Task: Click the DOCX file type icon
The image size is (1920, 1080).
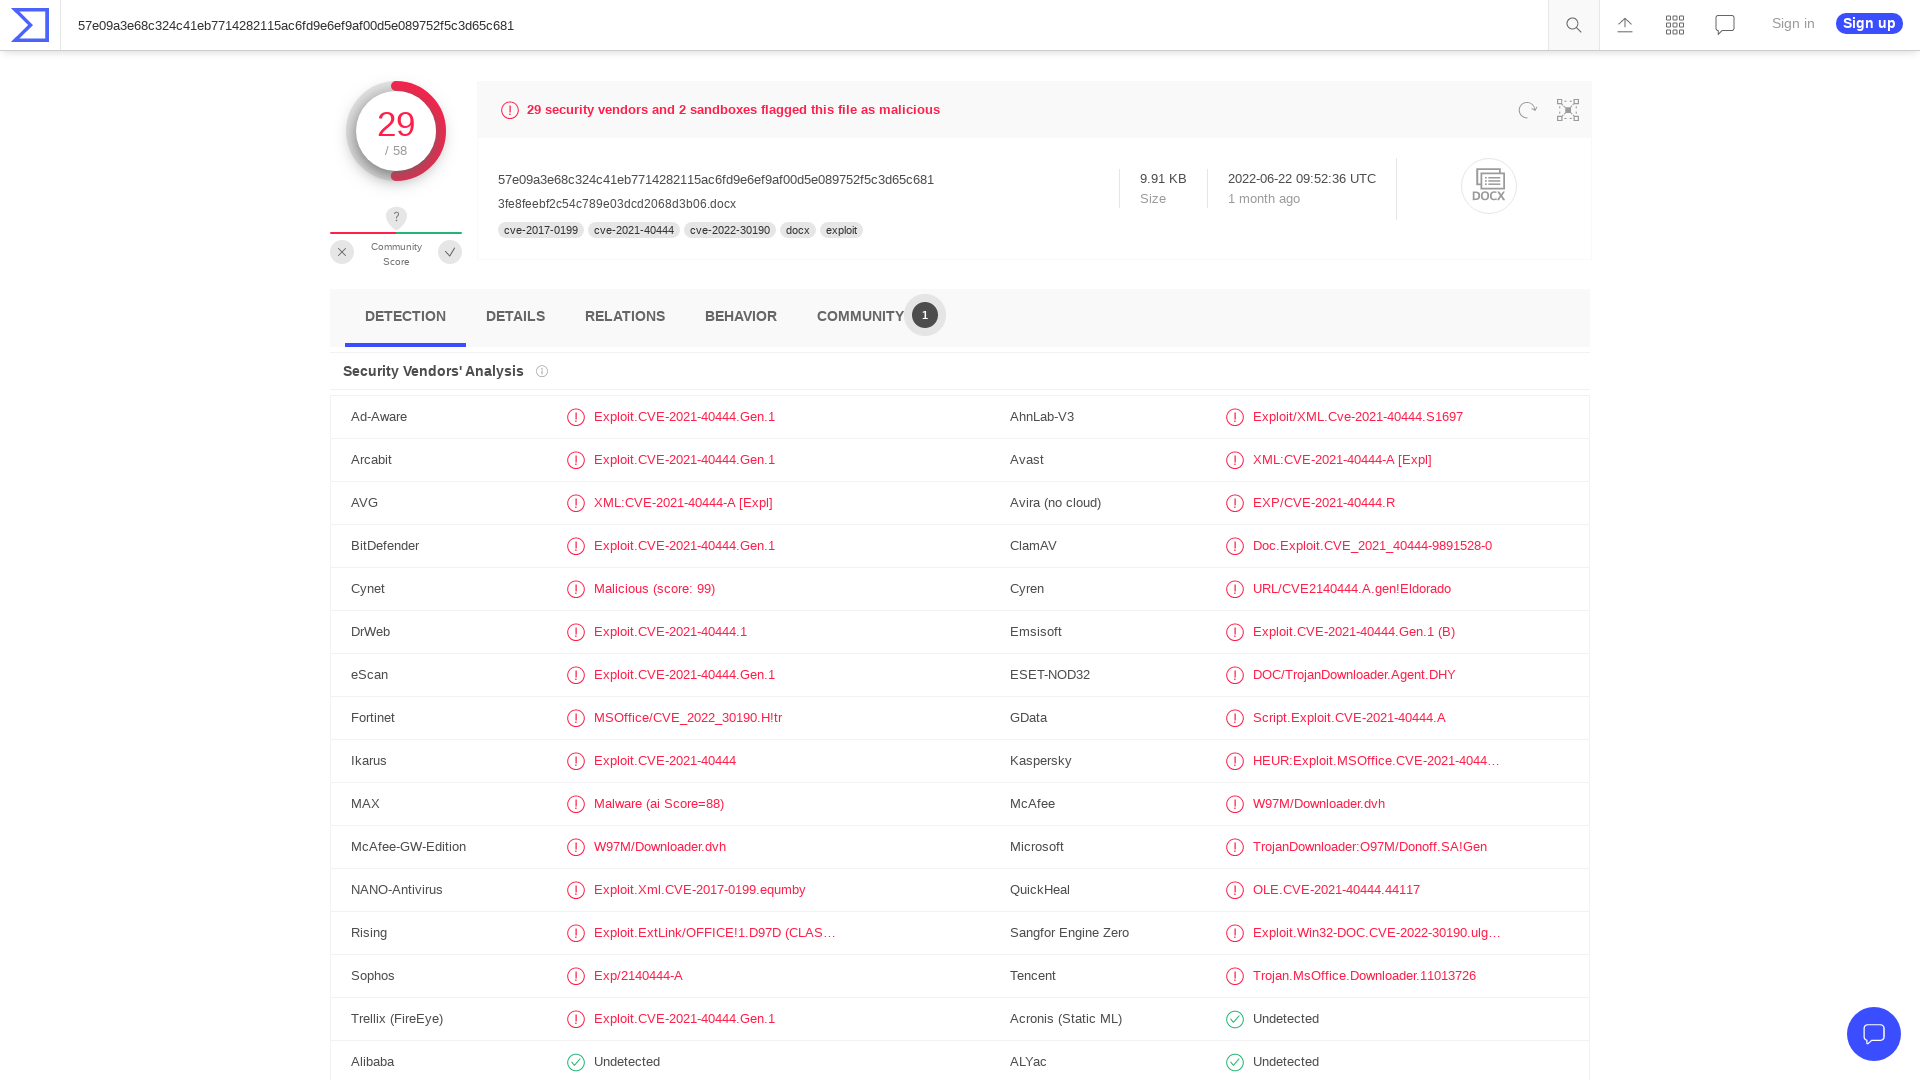Action: pyautogui.click(x=1488, y=186)
